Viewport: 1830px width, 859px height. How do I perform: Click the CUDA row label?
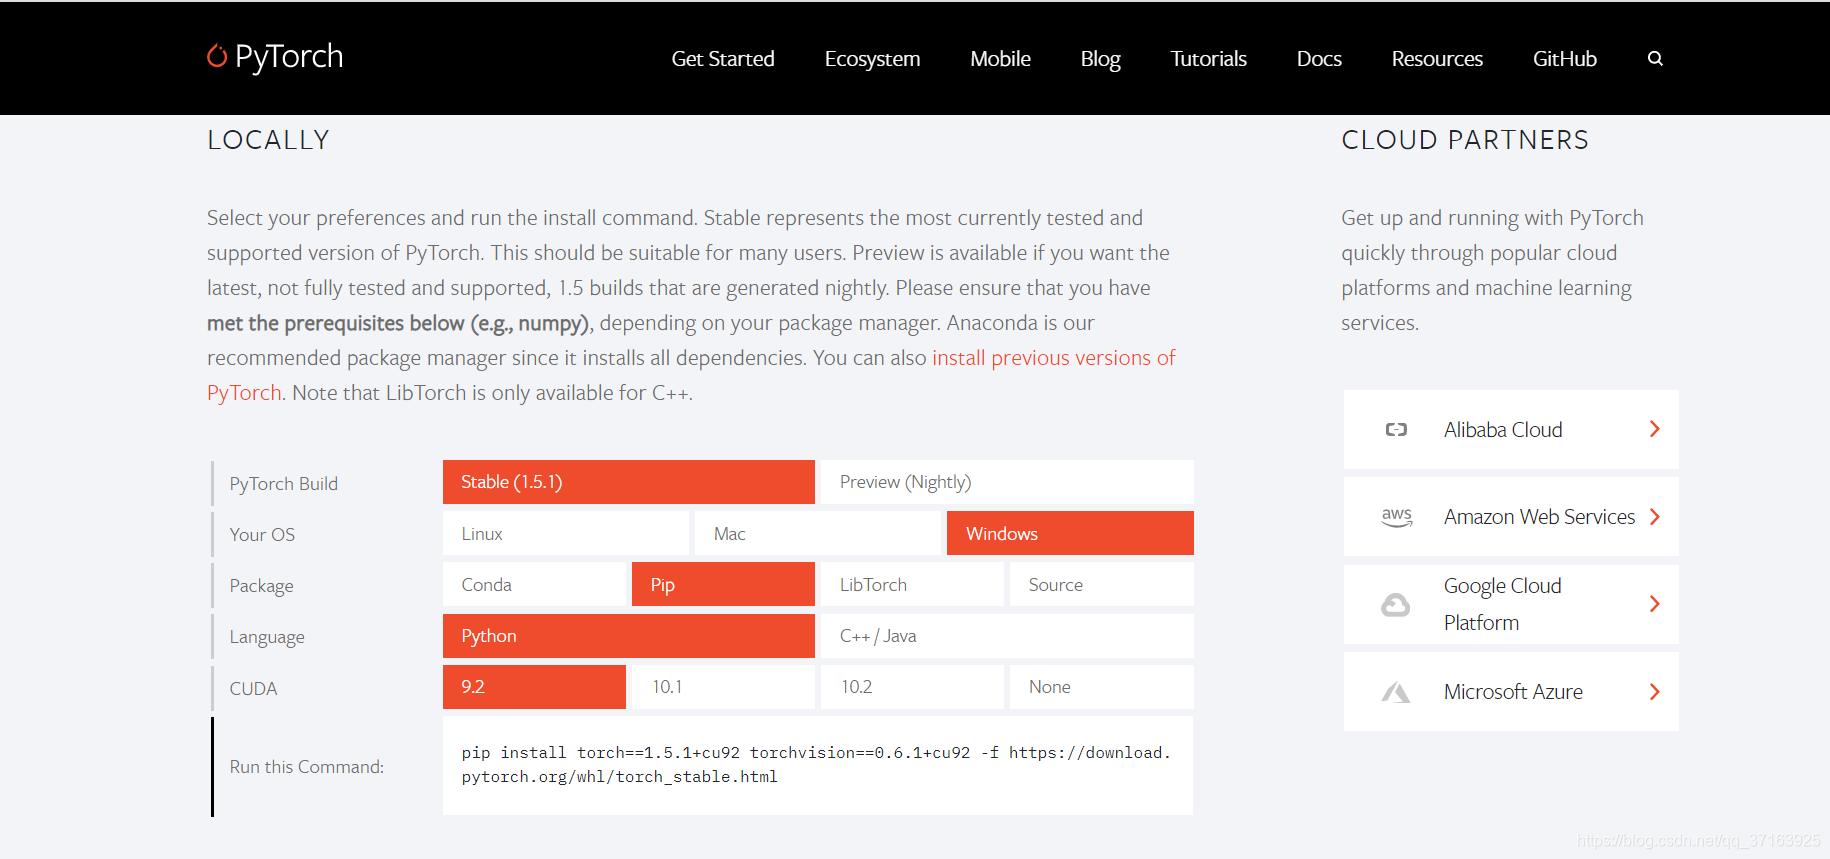point(253,688)
